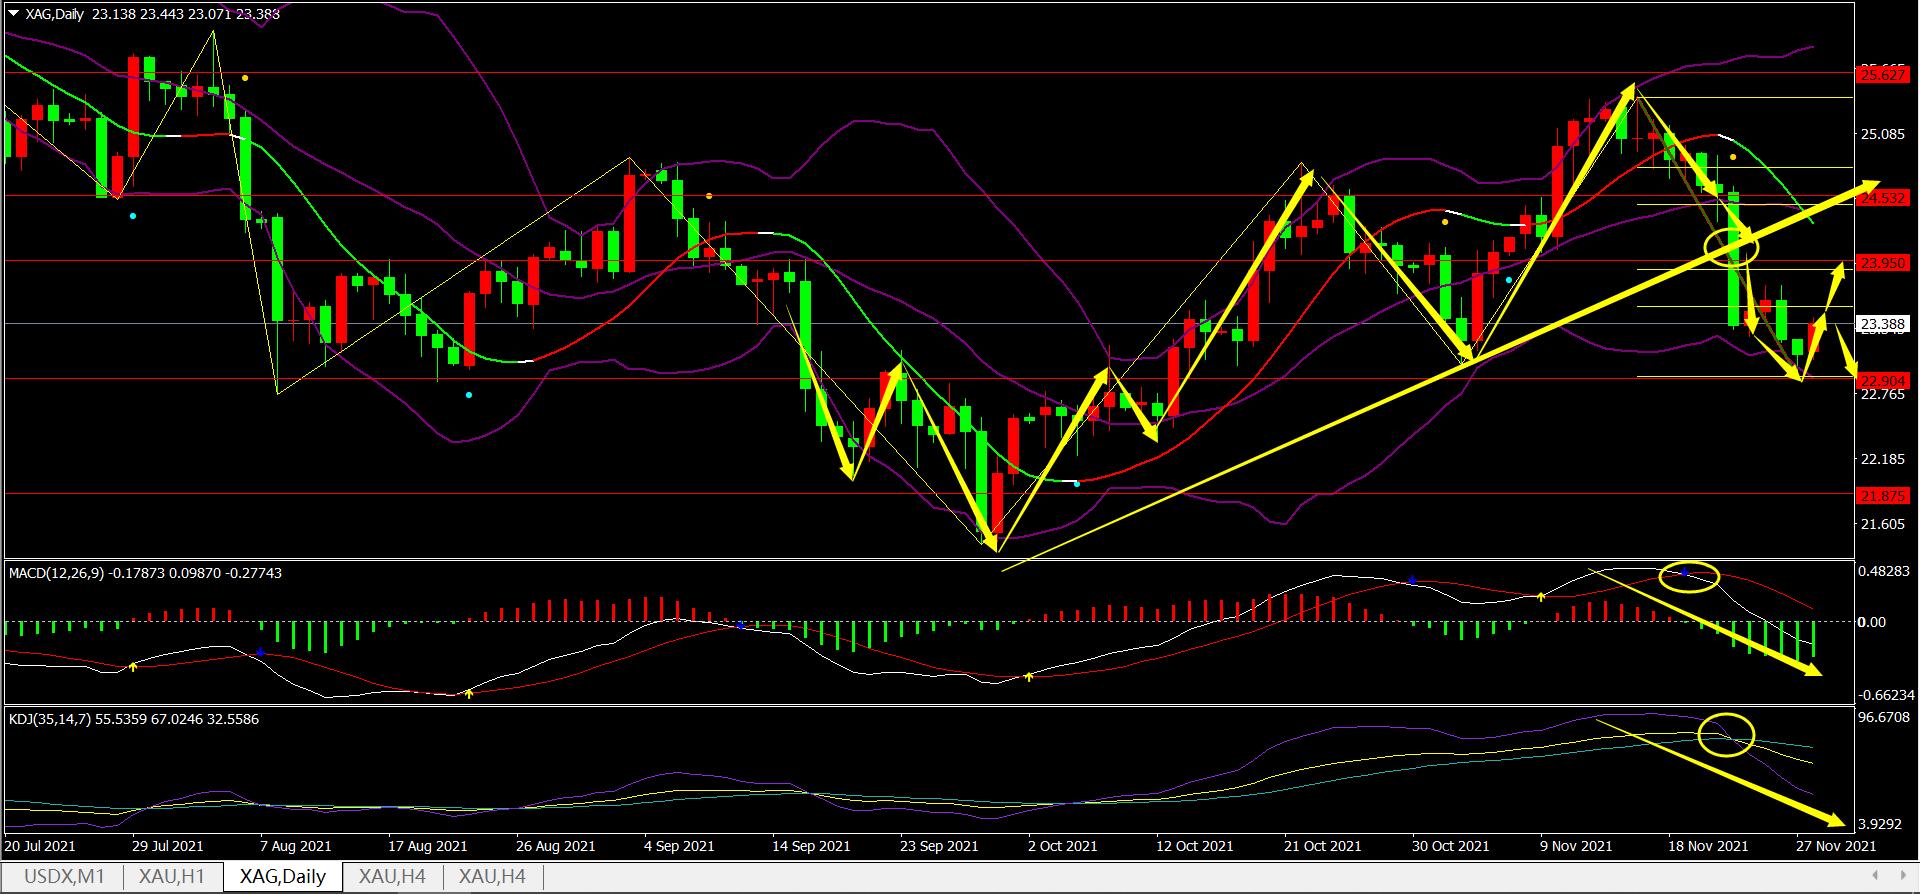Viewport: 1920px width, 894px height.
Task: Open the XAU,H1 chart tab
Action: click(x=172, y=877)
